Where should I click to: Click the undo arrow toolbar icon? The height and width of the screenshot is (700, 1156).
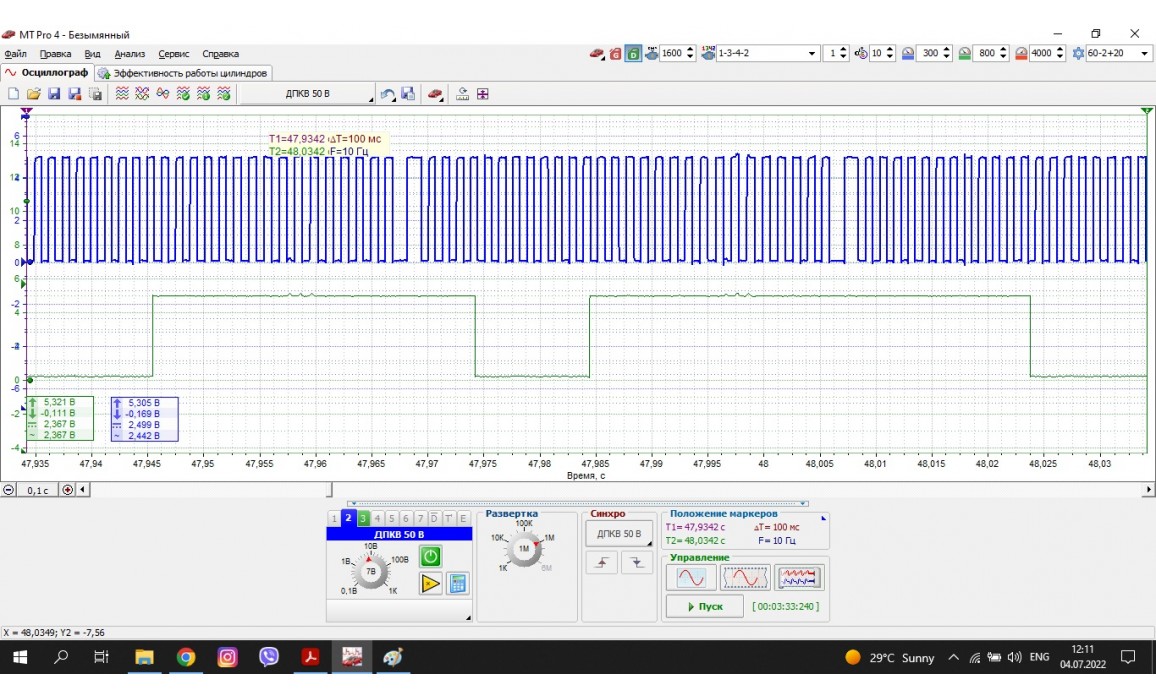387,94
